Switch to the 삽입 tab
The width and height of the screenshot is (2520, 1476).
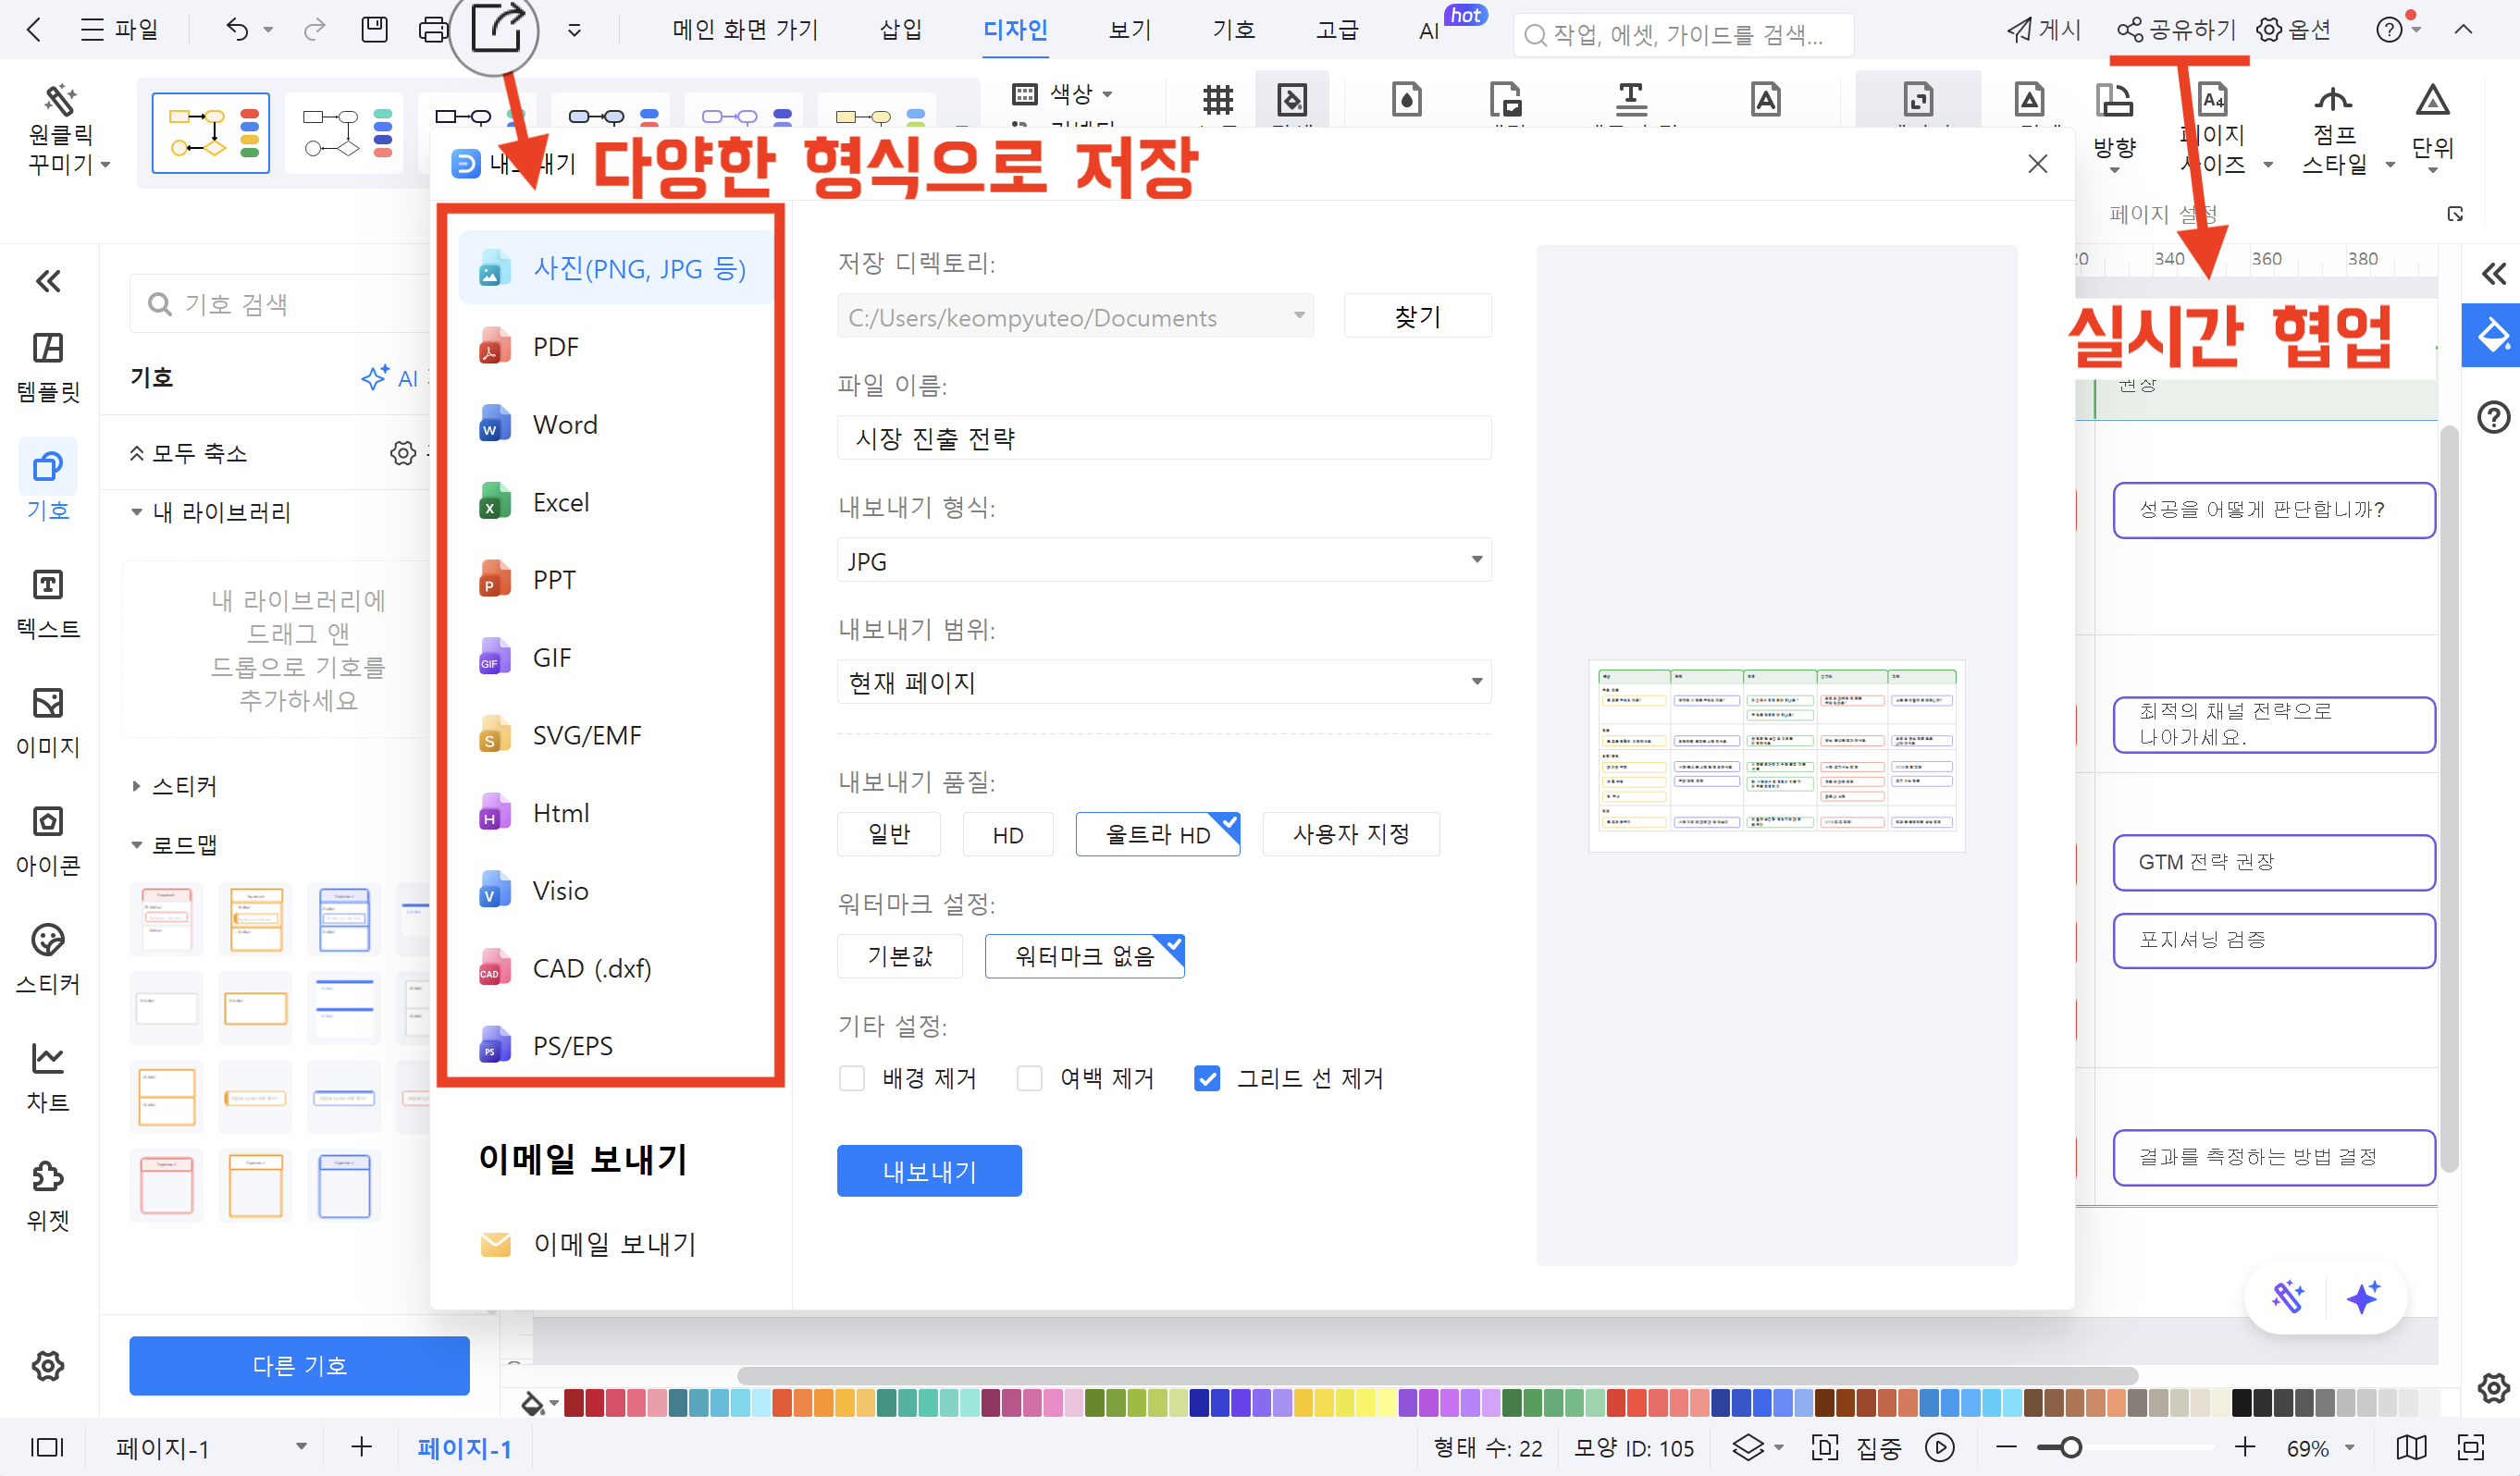coord(900,30)
